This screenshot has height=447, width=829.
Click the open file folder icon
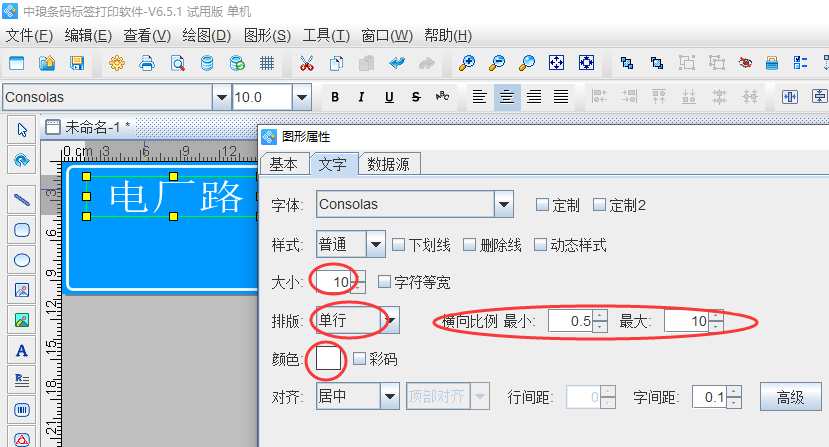47,63
